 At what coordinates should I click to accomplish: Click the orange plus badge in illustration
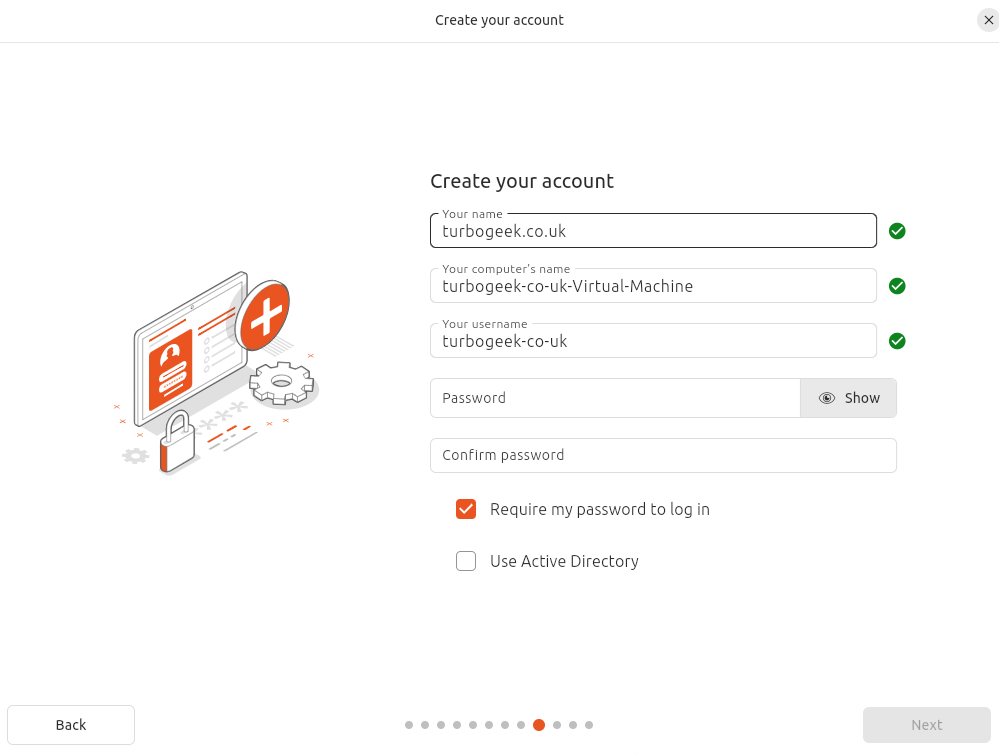pos(265,316)
